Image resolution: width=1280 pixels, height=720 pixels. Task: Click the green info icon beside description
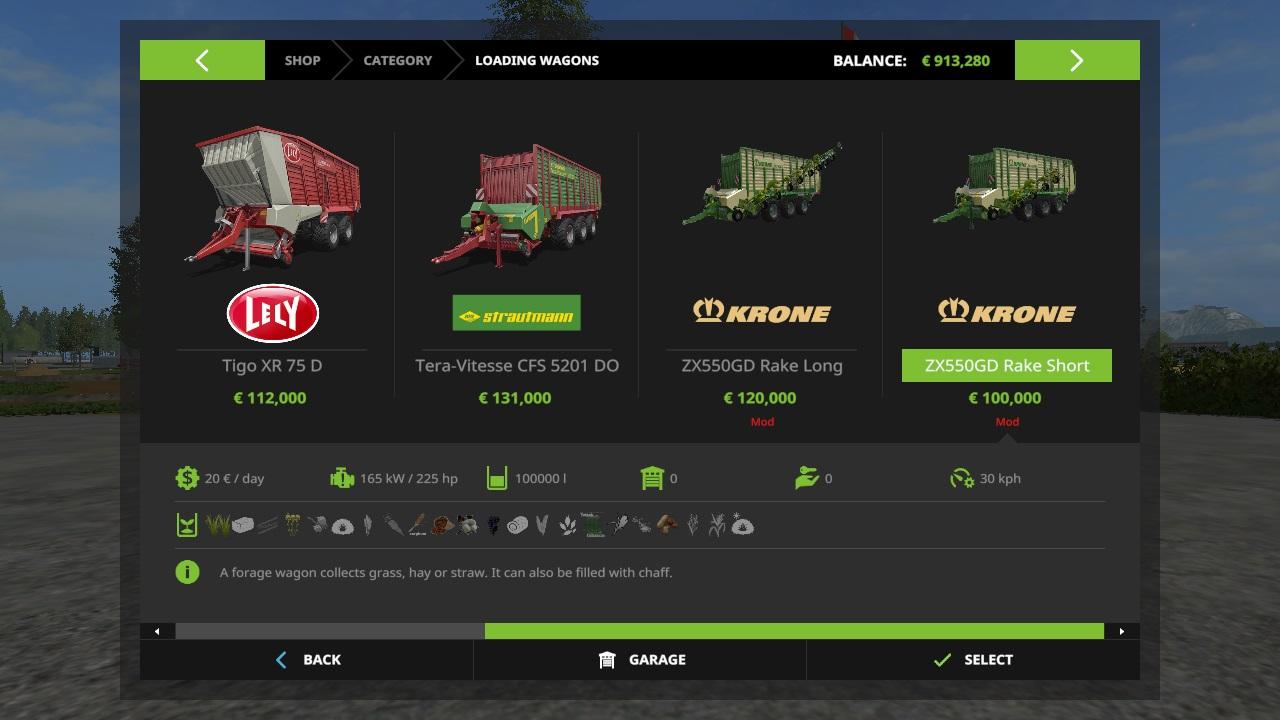point(187,572)
